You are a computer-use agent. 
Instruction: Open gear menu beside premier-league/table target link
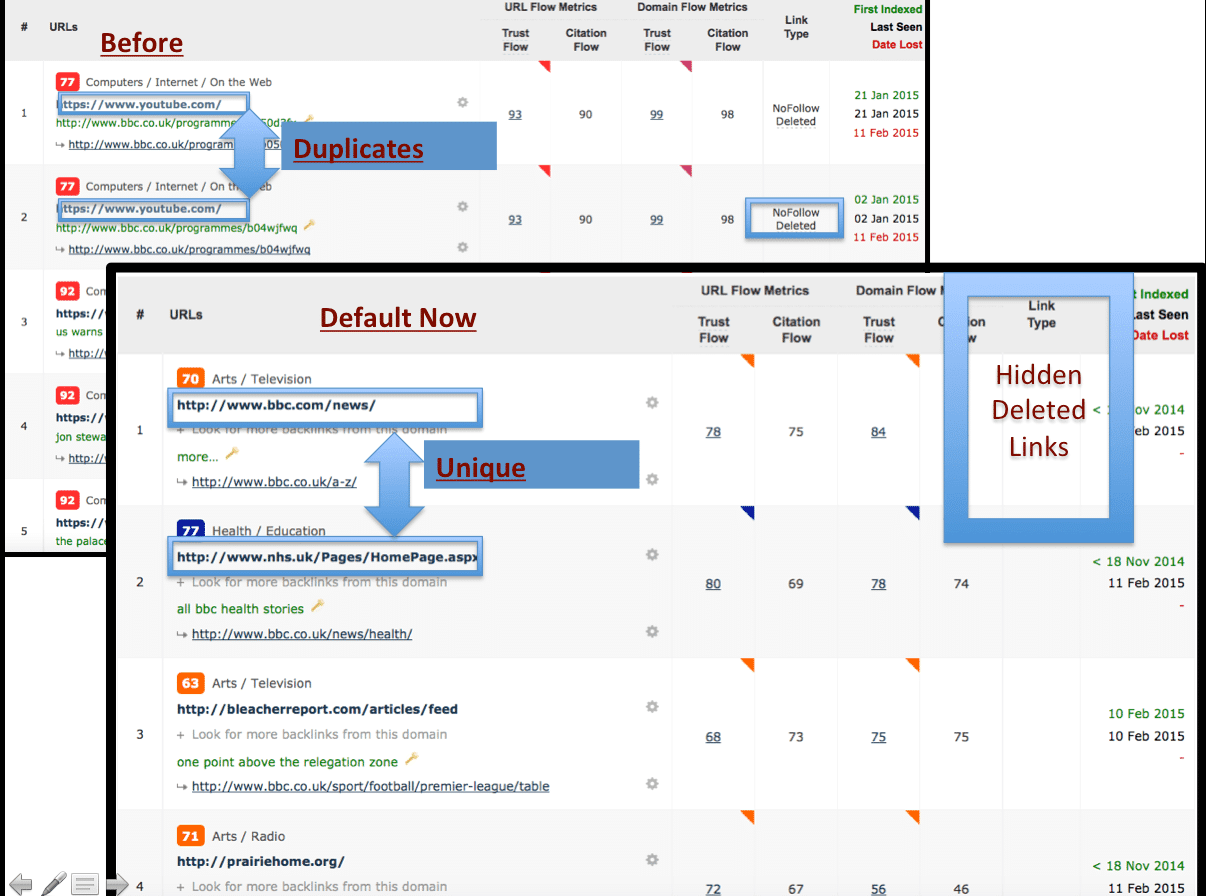click(x=652, y=784)
